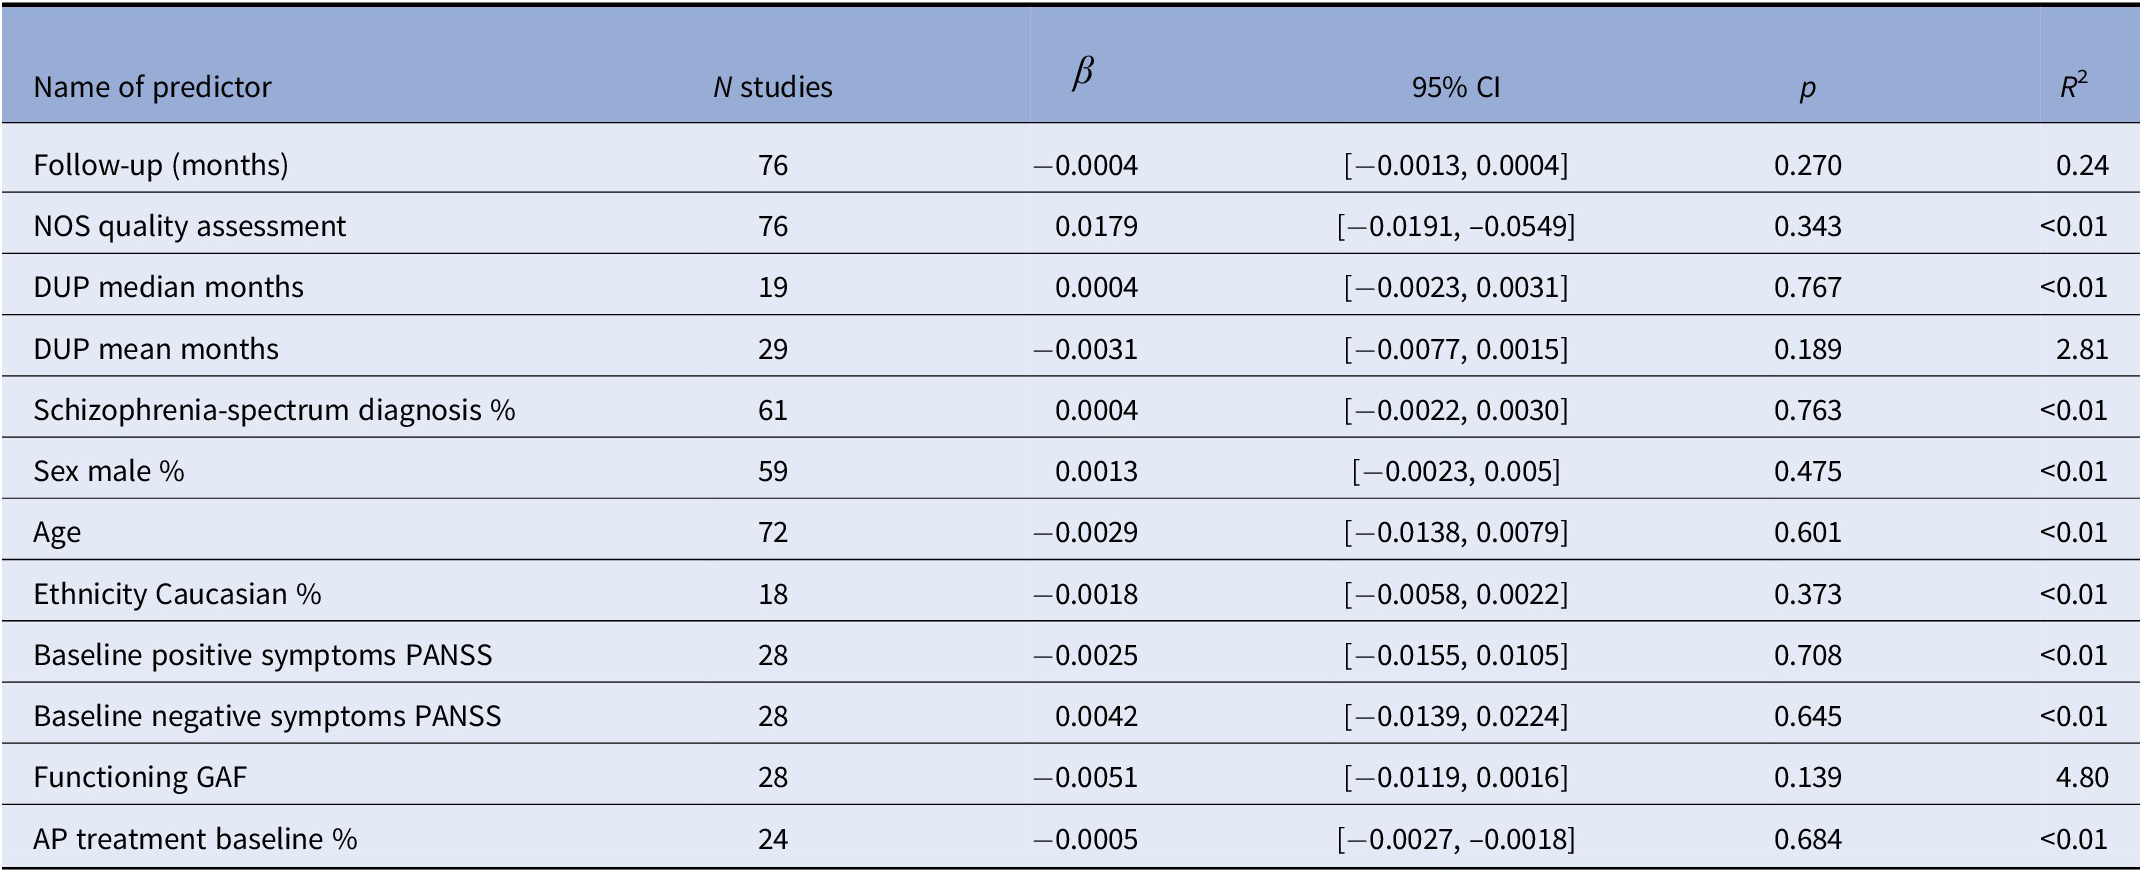The width and height of the screenshot is (2142, 872).
Task: Select the "Sex male %" predictor cell
Action: click(x=109, y=471)
